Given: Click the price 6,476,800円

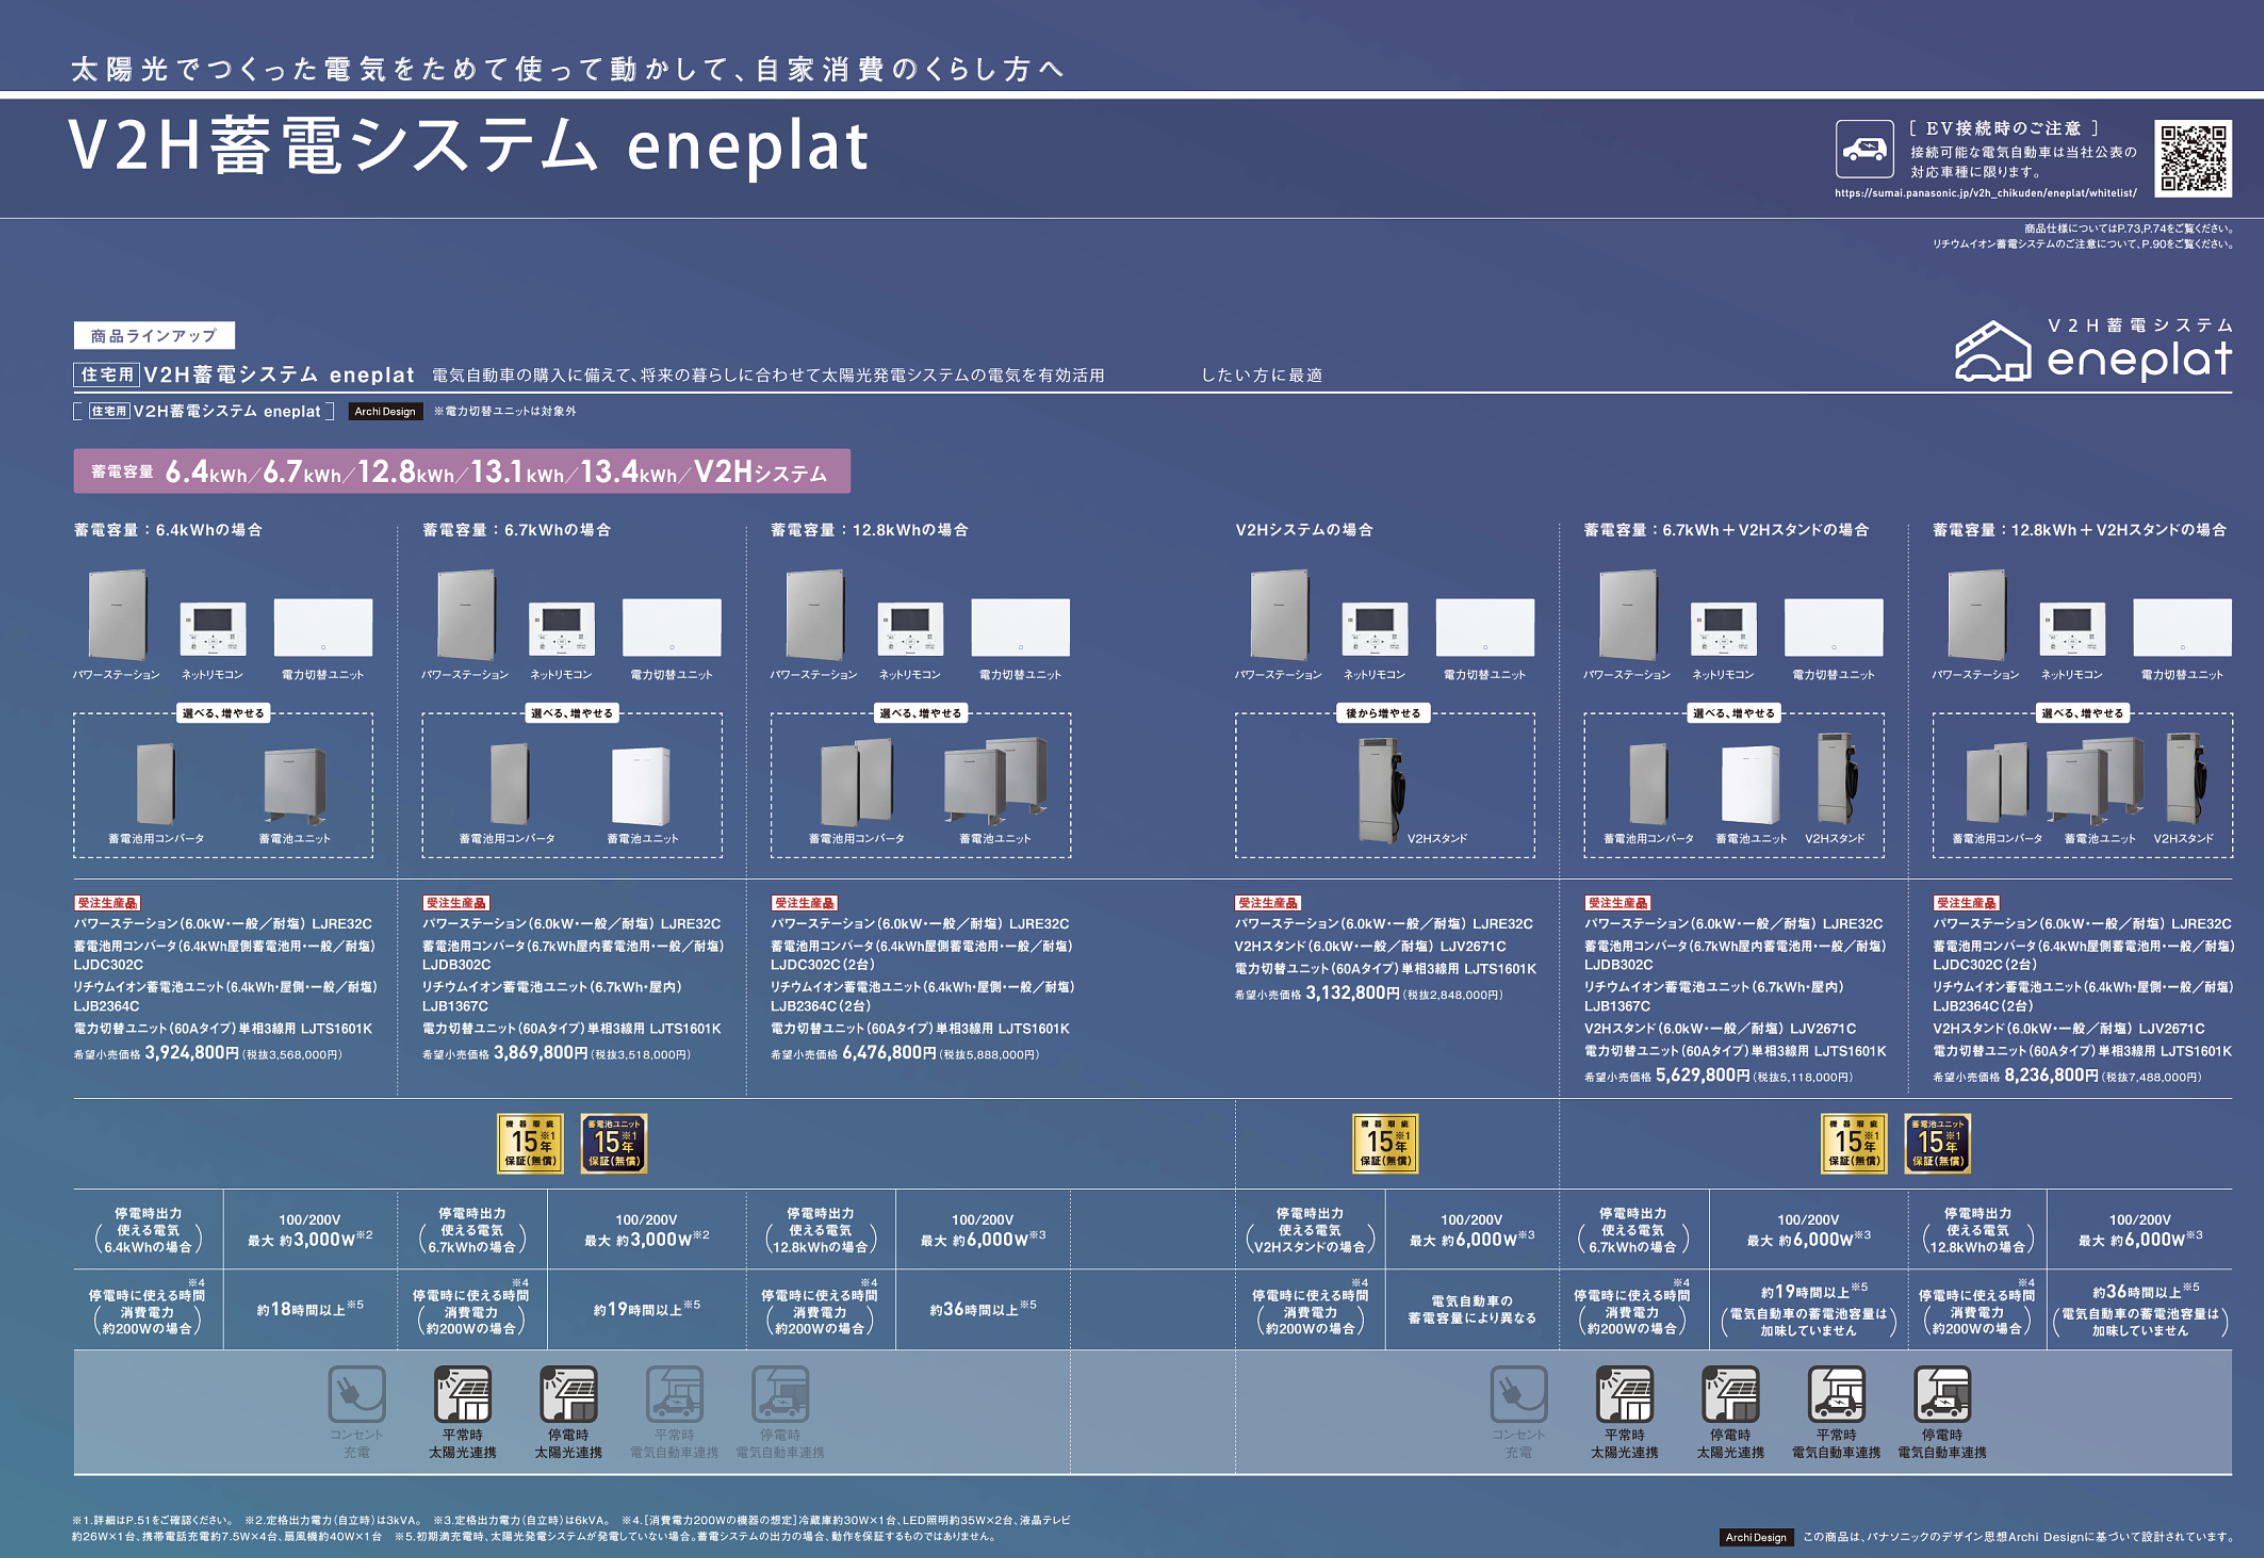Looking at the screenshot, I should pyautogui.click(x=889, y=1053).
